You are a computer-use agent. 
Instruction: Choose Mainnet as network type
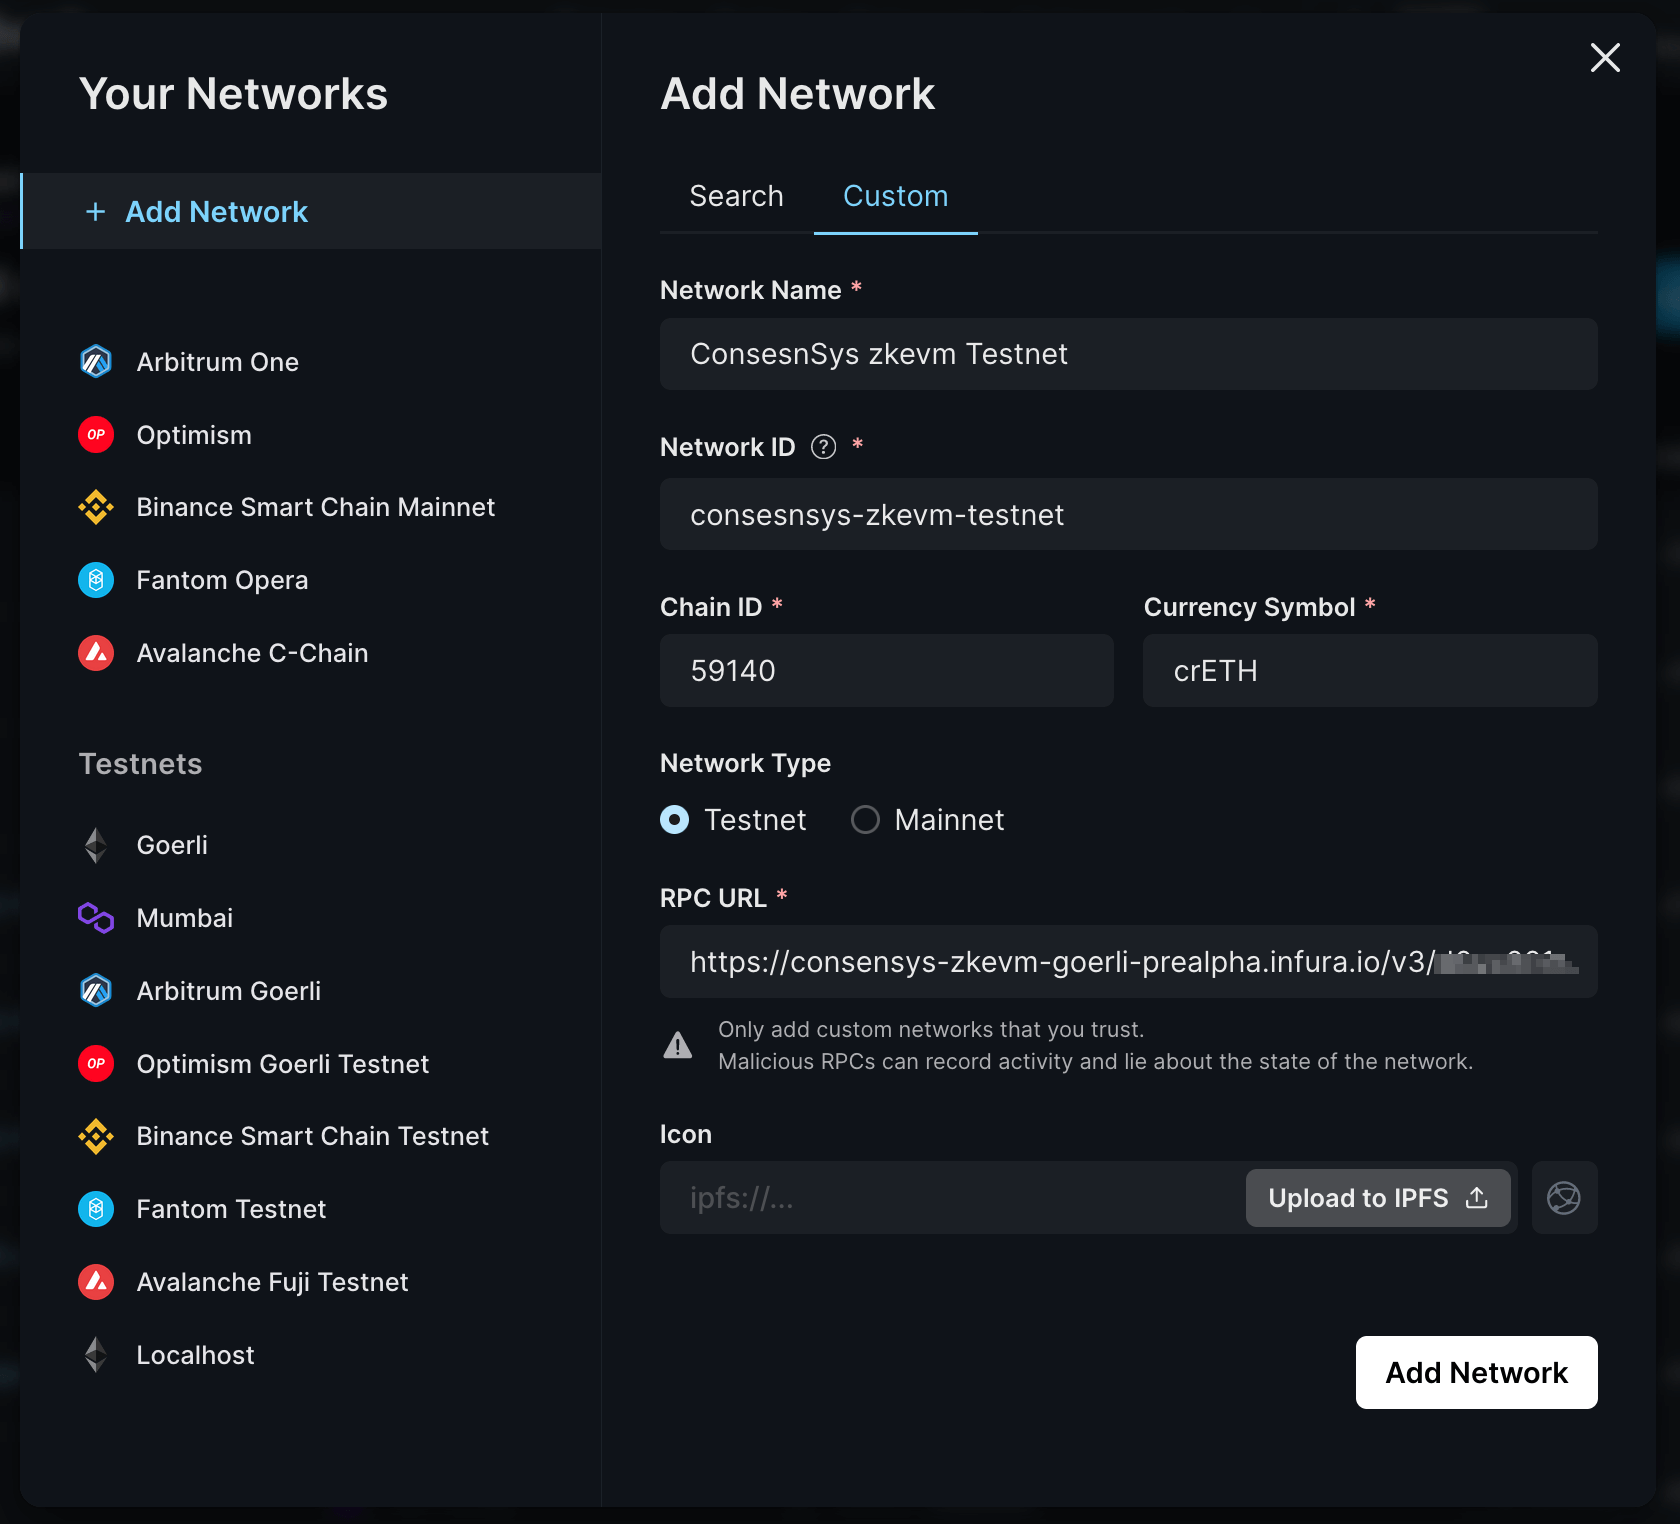click(864, 819)
